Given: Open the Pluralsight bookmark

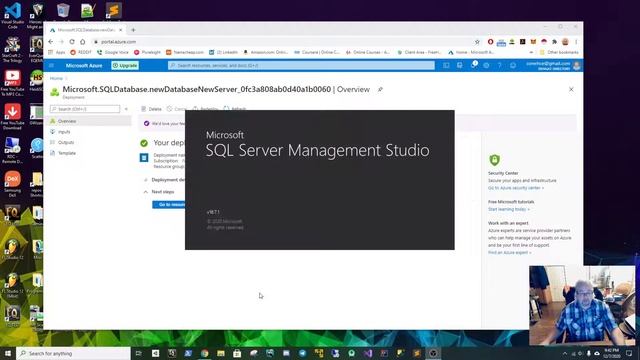Looking at the screenshot, I should (147, 52).
